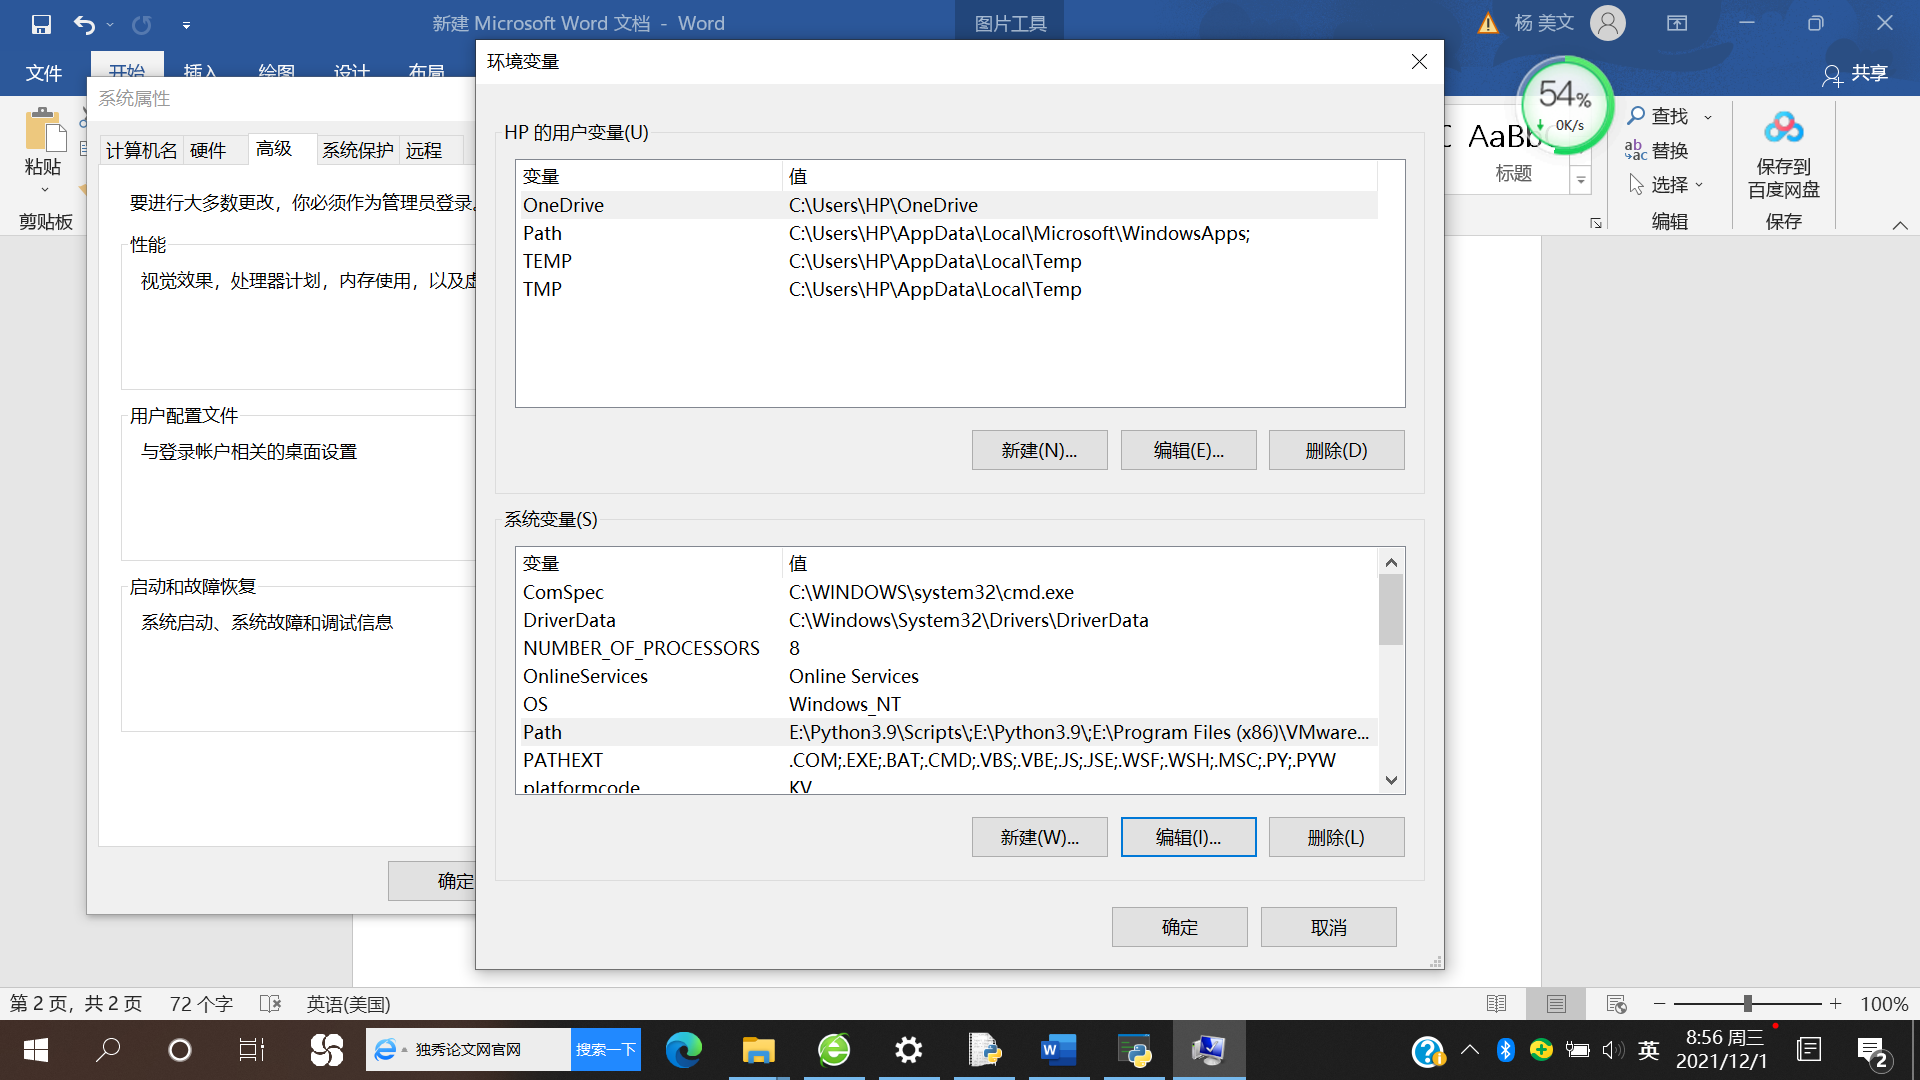Image resolution: width=1920 pixels, height=1080 pixels.
Task: Click Replace (替换) in the ribbon
Action: tap(1657, 151)
